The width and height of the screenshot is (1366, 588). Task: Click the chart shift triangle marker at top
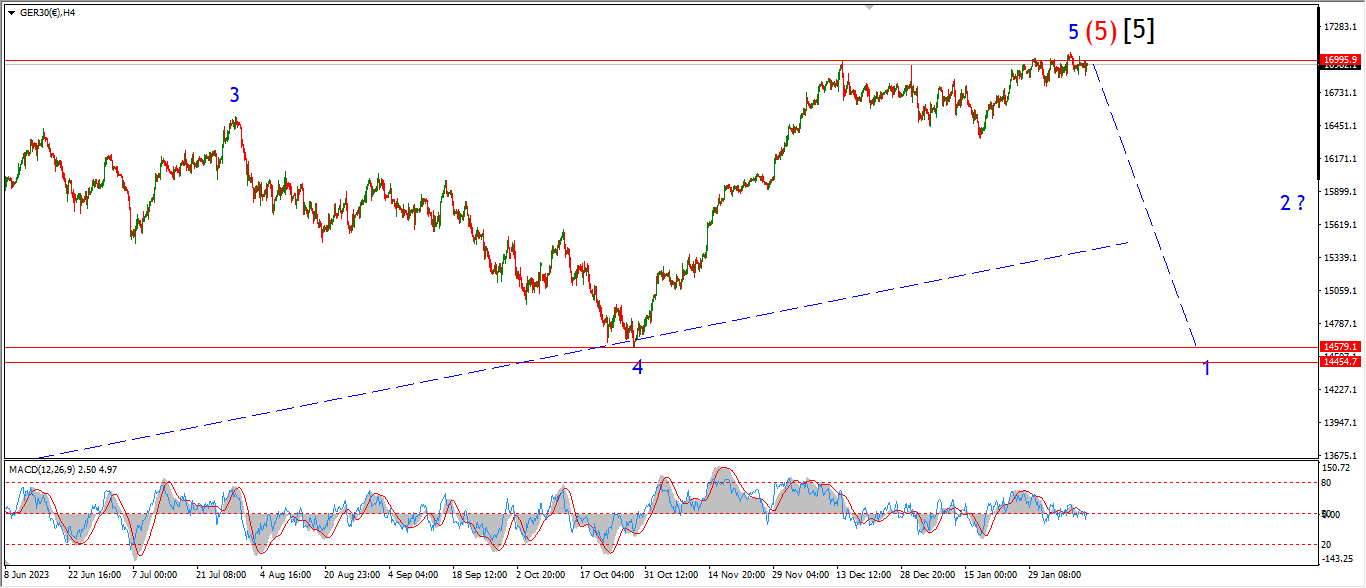point(869,7)
